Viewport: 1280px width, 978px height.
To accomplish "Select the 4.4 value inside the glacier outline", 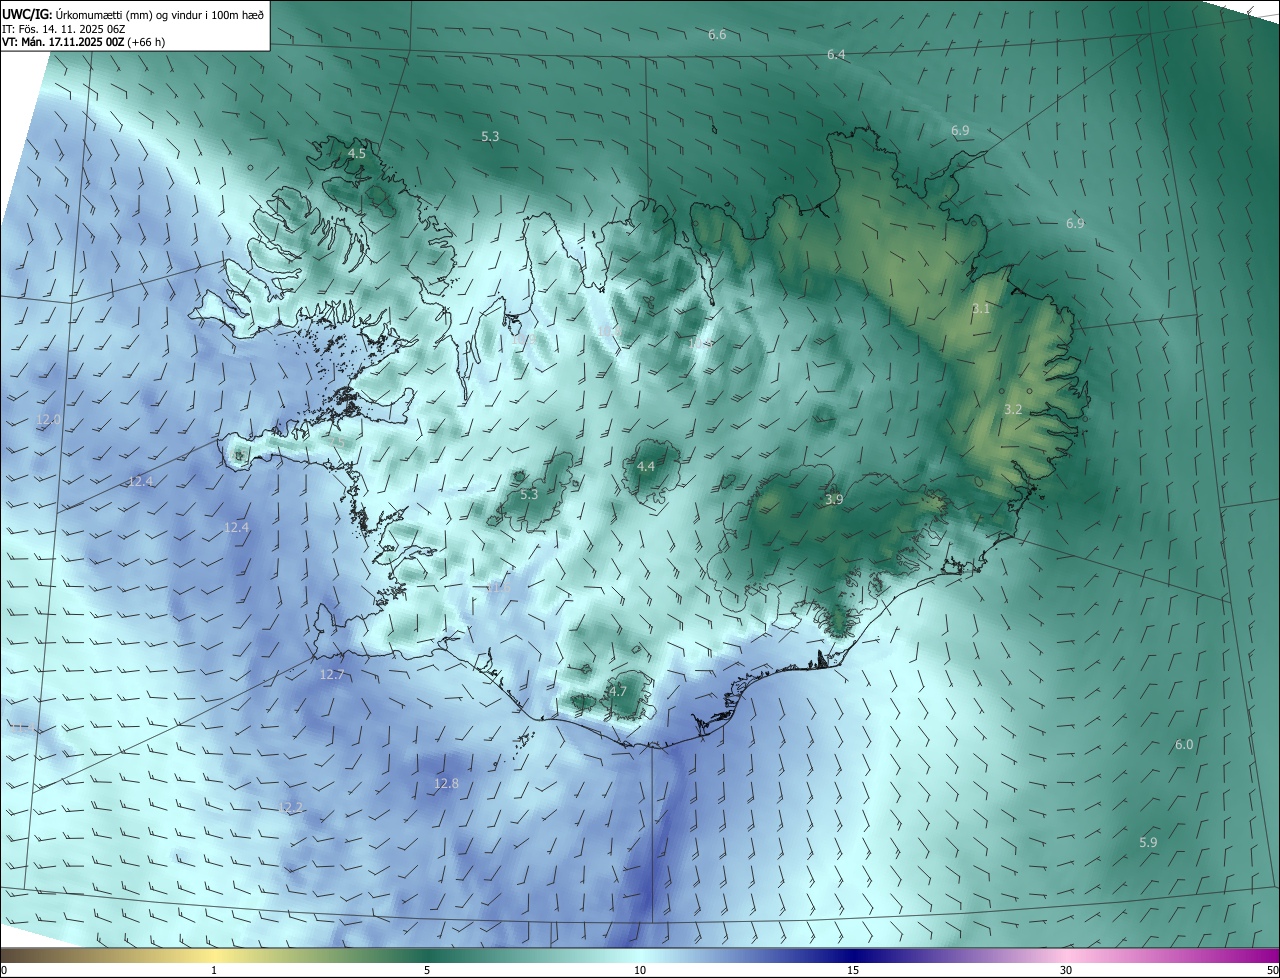I will pos(646,467).
